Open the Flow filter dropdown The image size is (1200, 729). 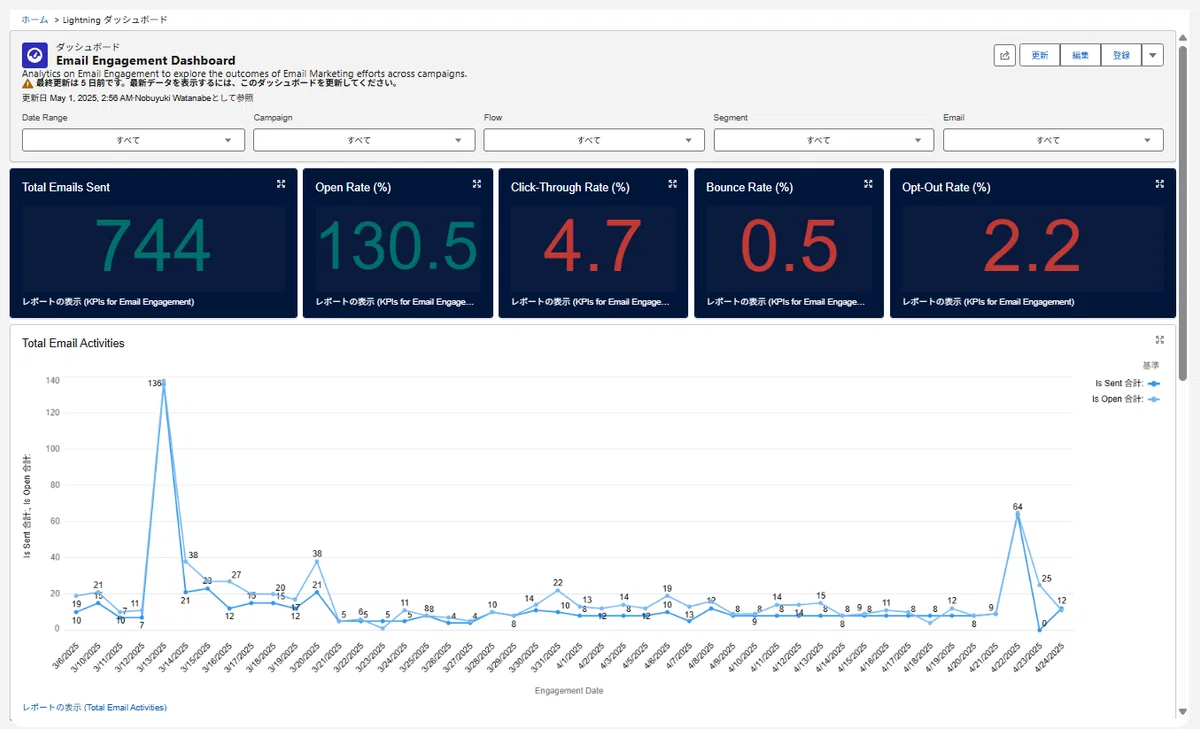(594, 140)
